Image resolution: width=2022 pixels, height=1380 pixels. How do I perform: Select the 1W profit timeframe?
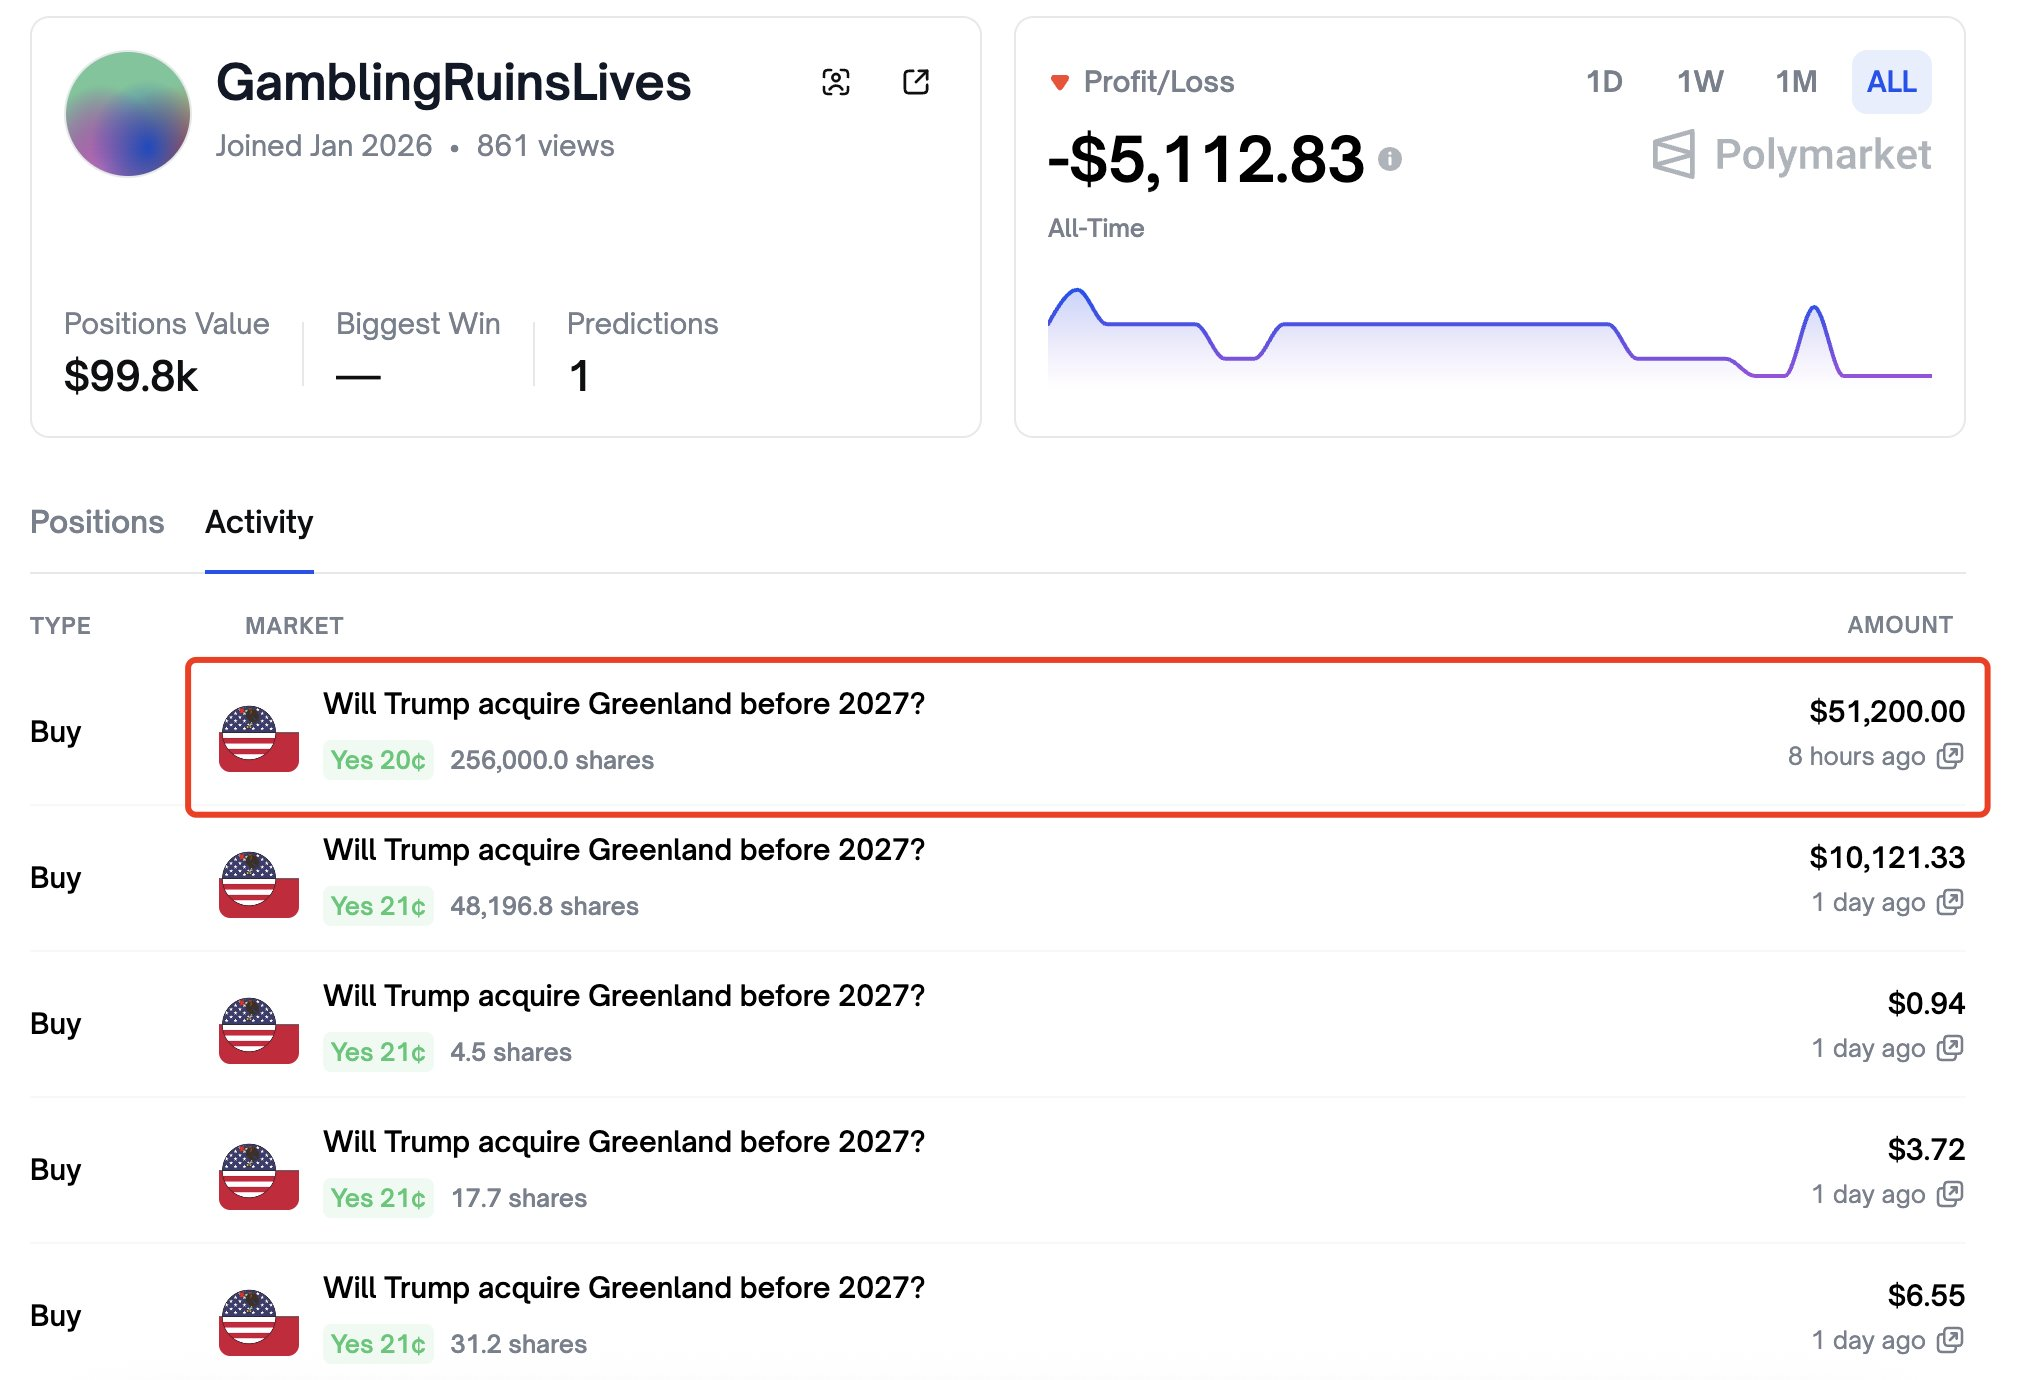(1699, 82)
